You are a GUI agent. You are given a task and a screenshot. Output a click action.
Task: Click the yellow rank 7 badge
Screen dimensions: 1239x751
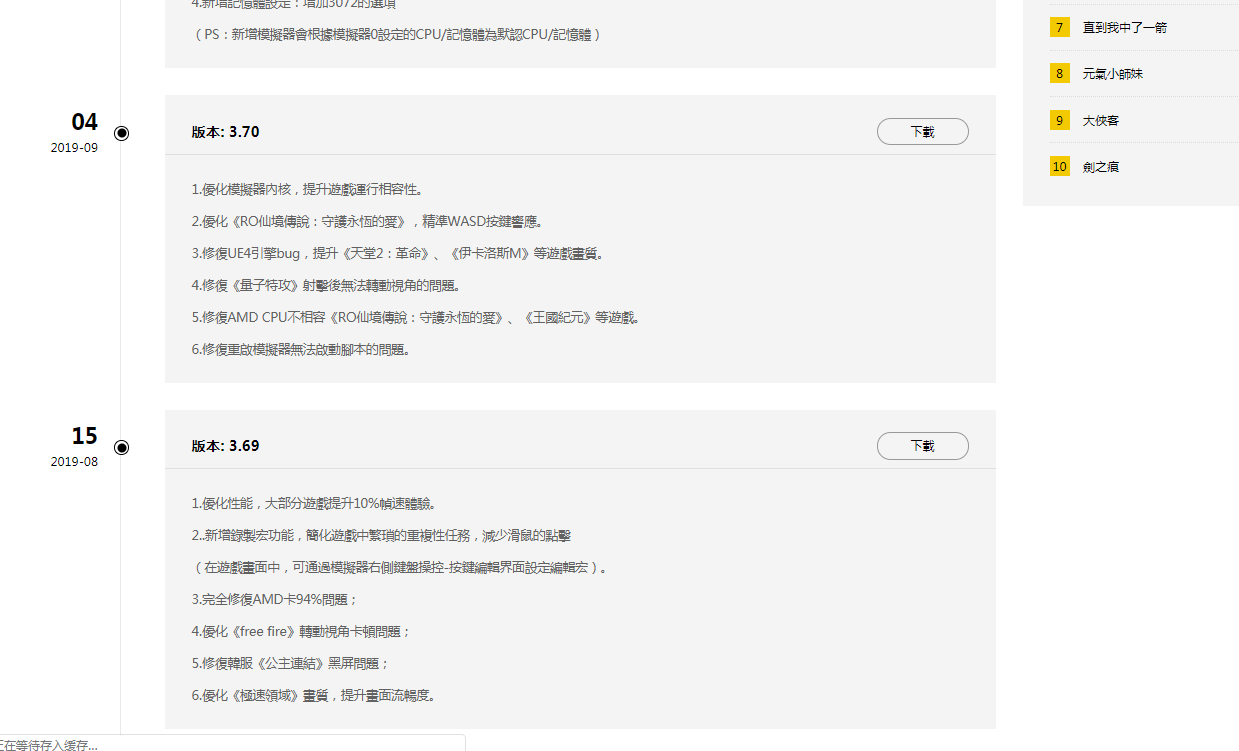1059,28
